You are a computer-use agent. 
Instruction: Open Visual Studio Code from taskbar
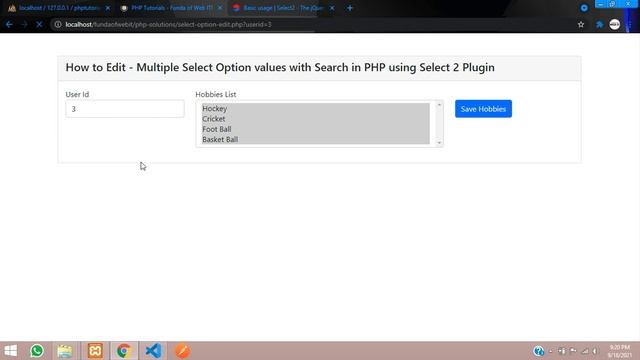point(153,351)
